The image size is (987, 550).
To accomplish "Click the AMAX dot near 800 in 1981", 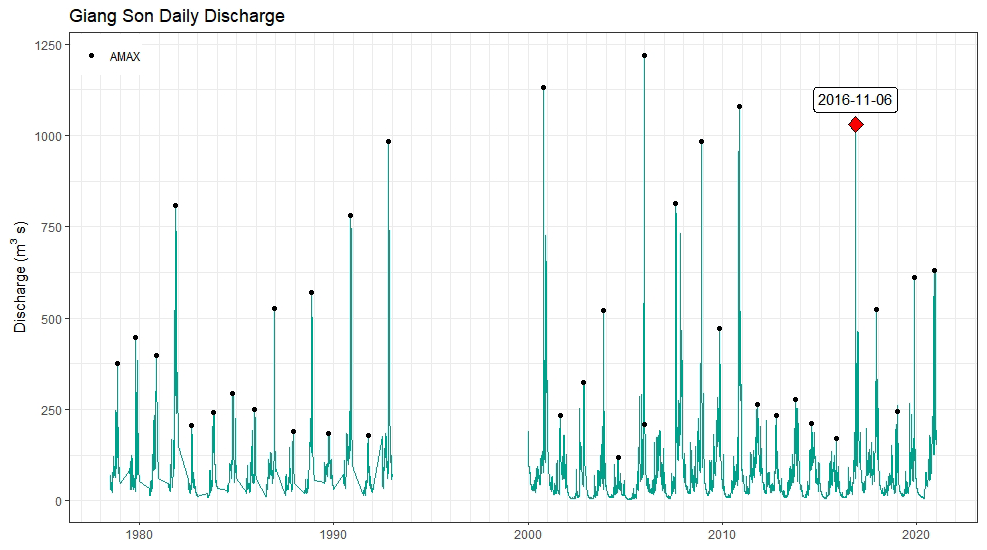I will point(175,206).
